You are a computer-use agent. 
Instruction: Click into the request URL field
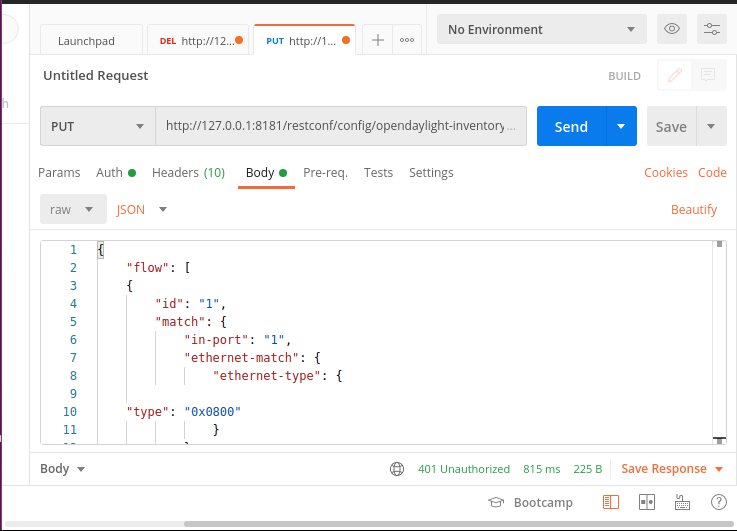point(341,127)
